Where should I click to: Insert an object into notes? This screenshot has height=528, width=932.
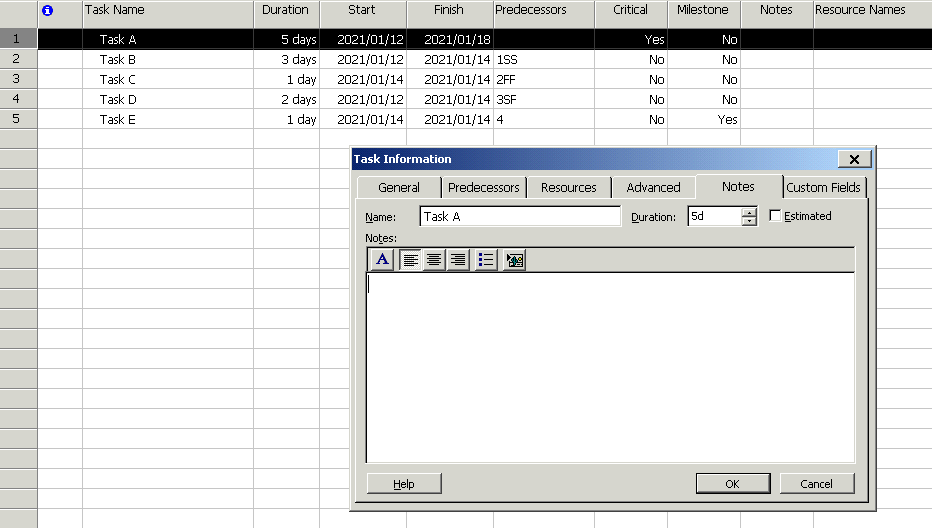(515, 260)
